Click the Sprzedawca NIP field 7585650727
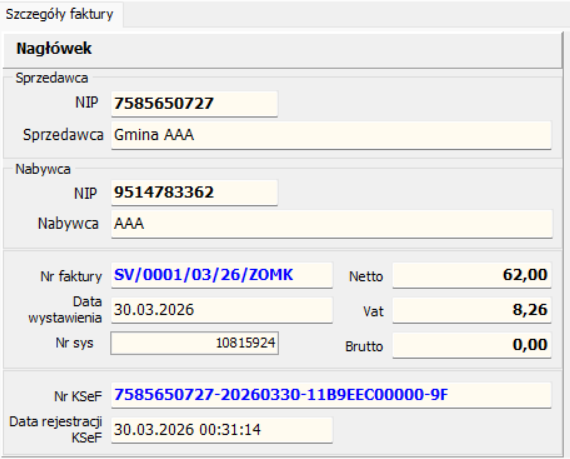 pyautogui.click(x=194, y=104)
